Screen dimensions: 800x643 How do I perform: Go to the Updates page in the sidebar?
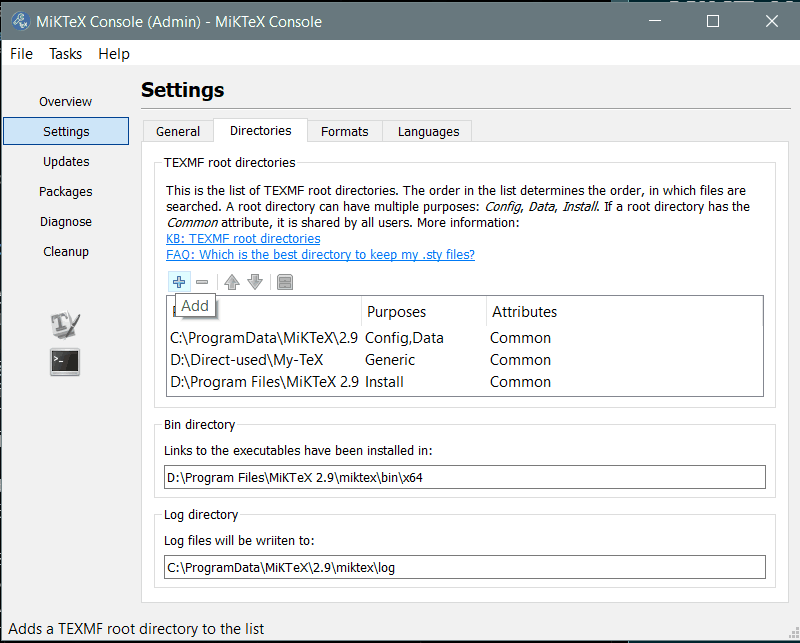tap(66, 161)
